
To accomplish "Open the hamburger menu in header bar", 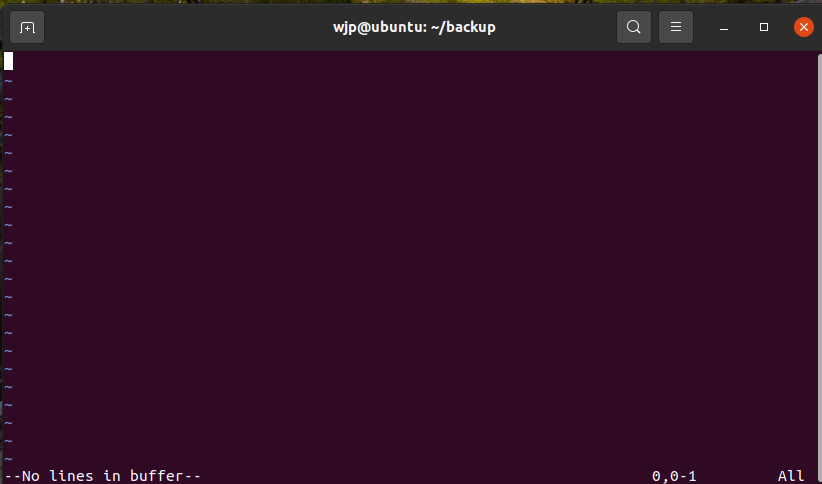I will point(676,27).
